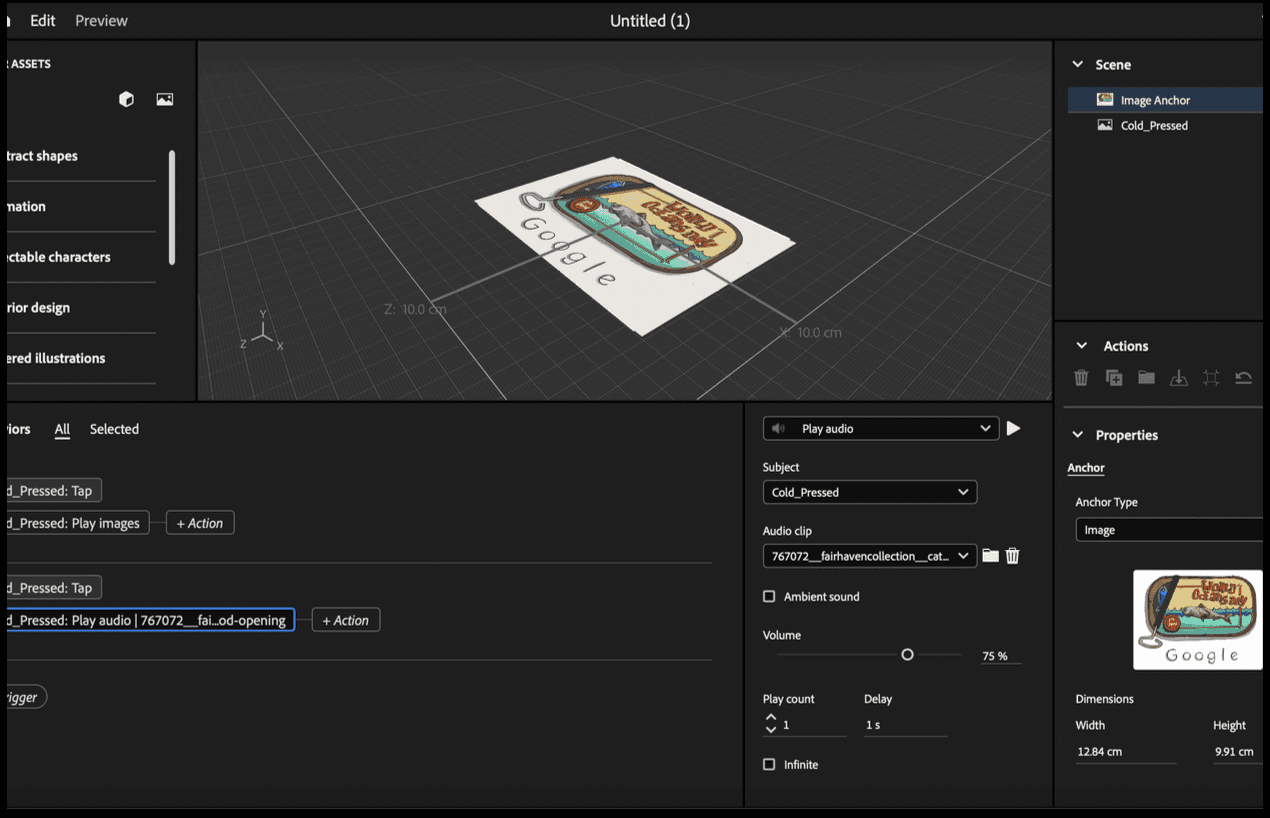
Task: Select the Image Anchor item in Scene
Action: 1165,100
